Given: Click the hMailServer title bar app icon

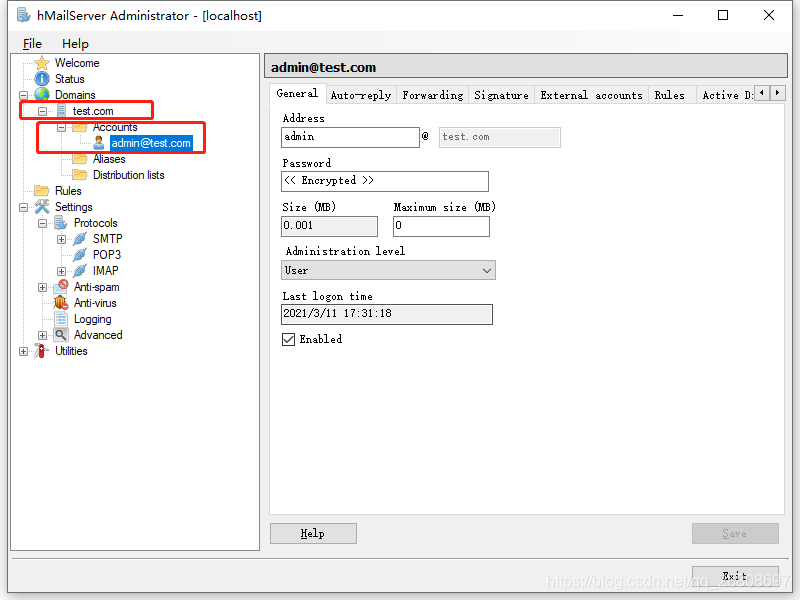Looking at the screenshot, I should pyautogui.click(x=23, y=15).
